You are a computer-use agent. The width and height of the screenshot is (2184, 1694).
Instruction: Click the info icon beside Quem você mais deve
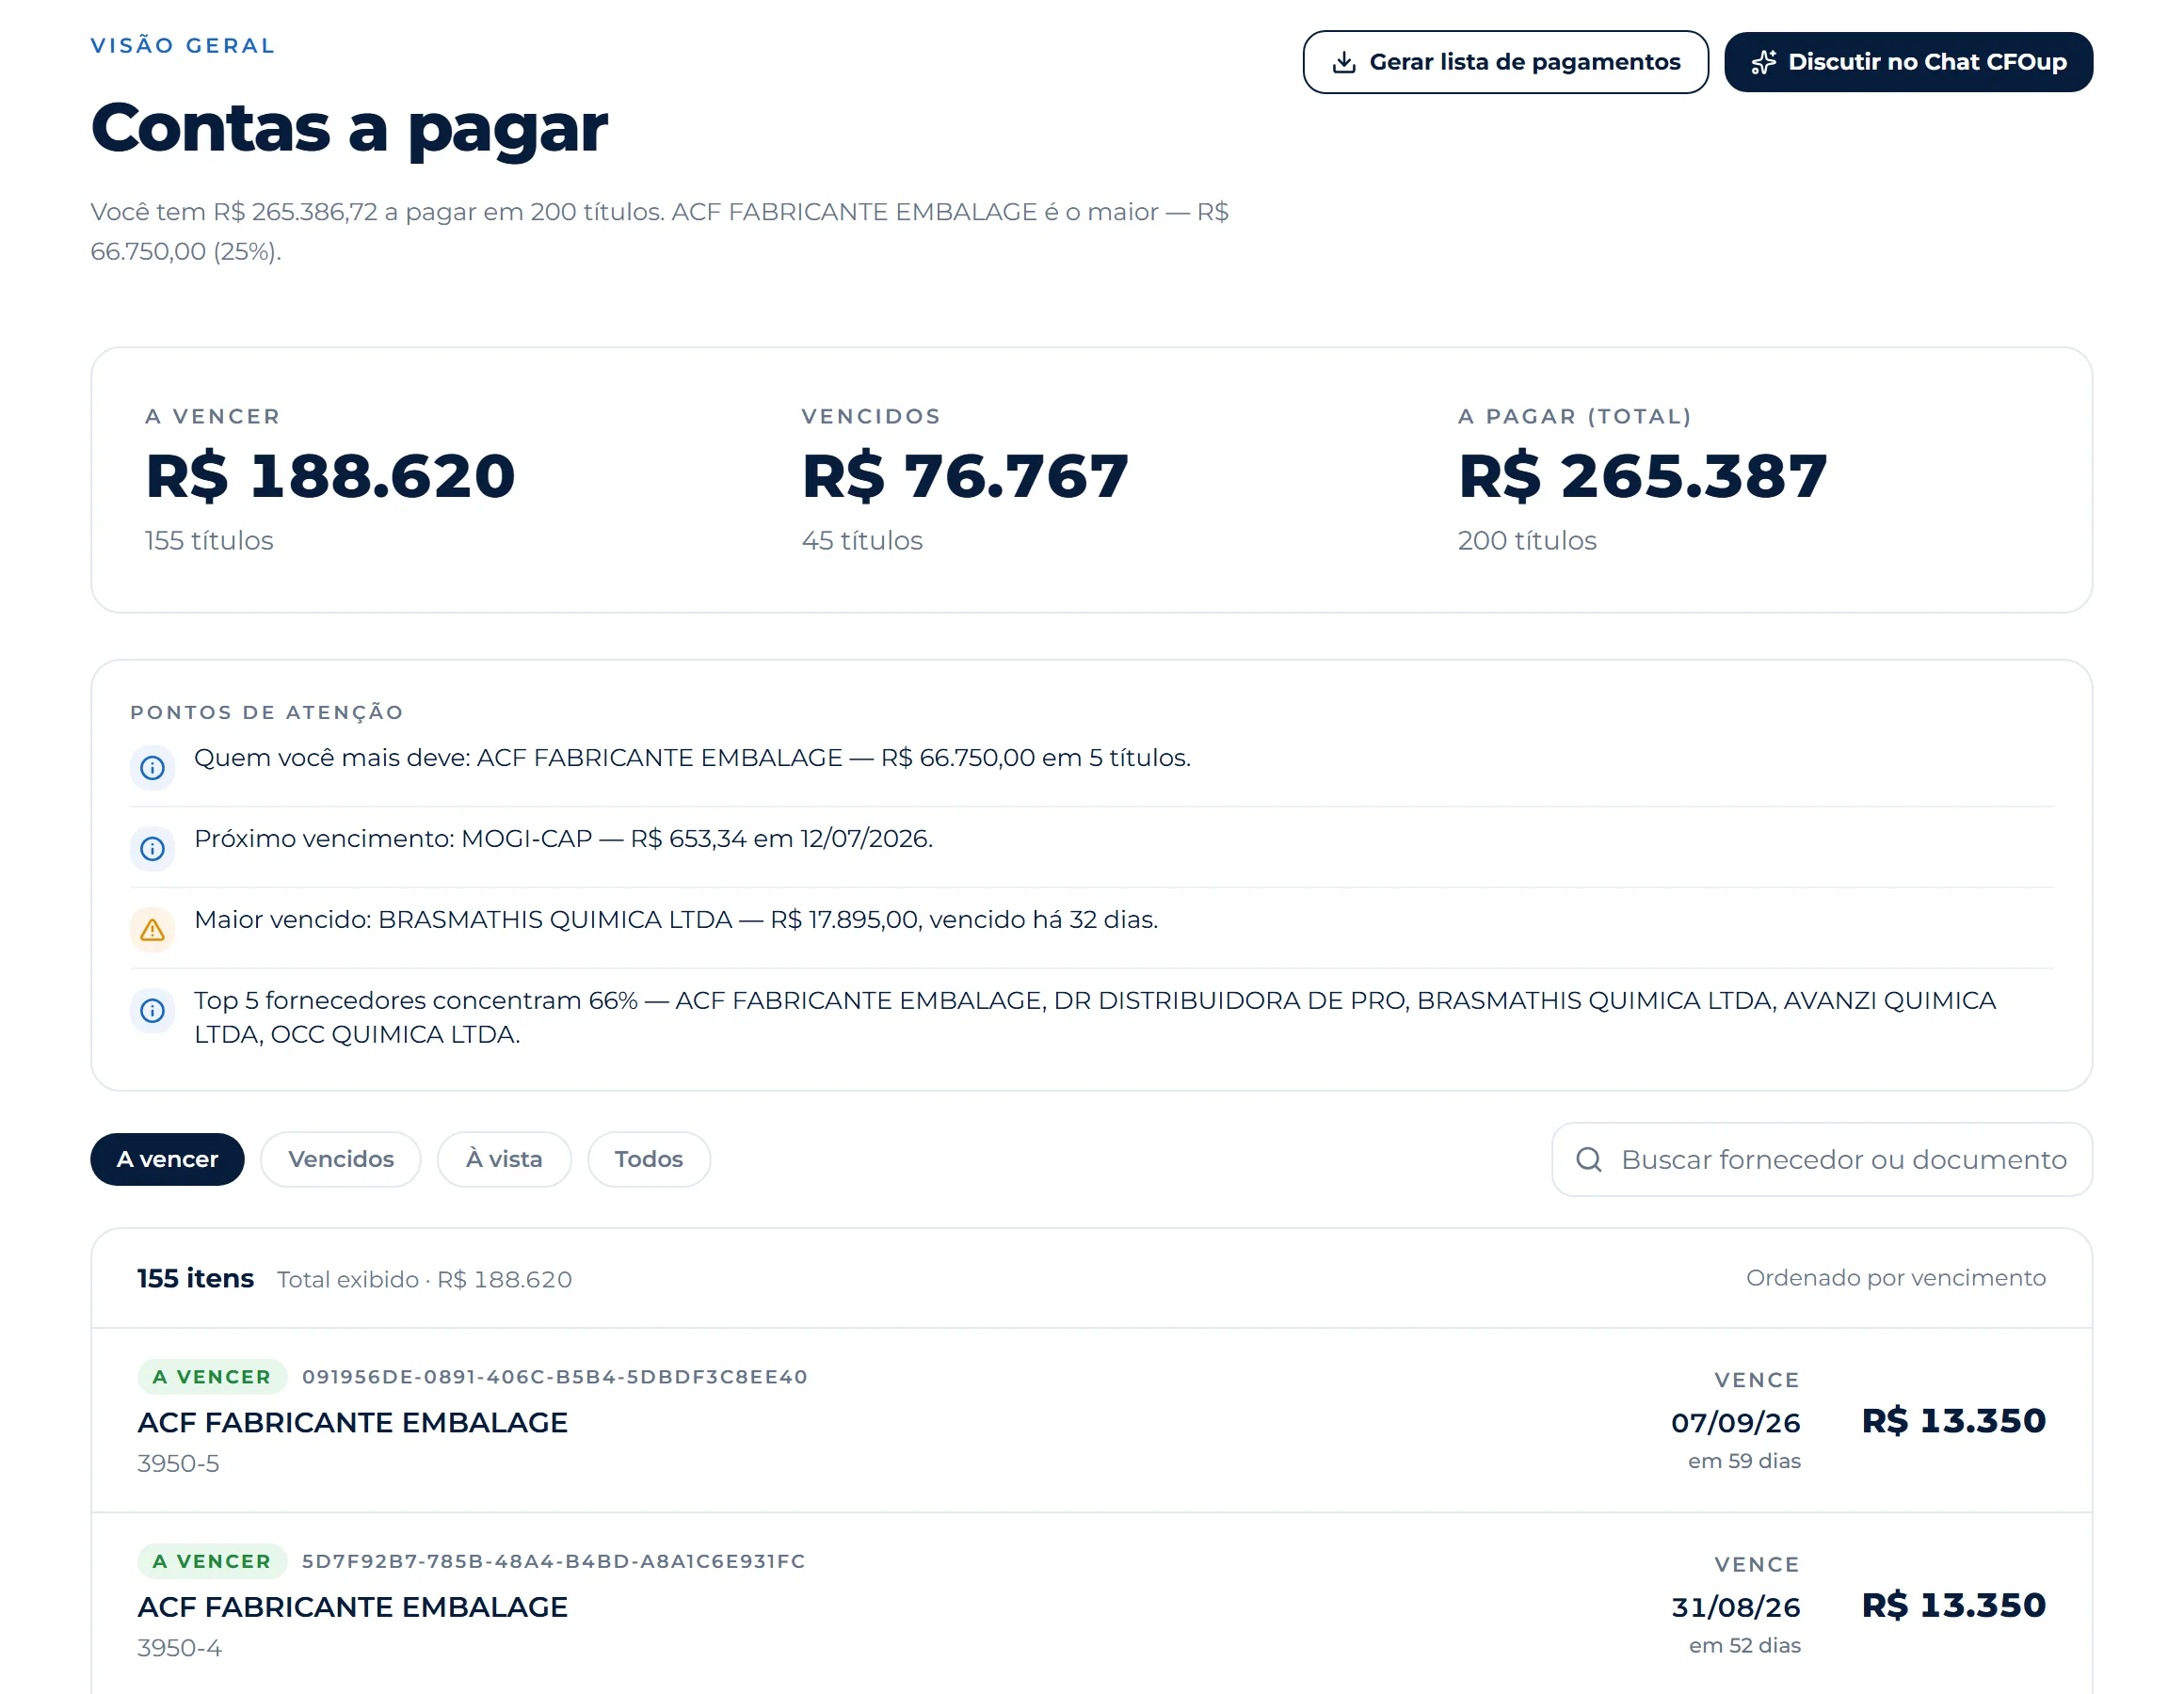(x=152, y=768)
